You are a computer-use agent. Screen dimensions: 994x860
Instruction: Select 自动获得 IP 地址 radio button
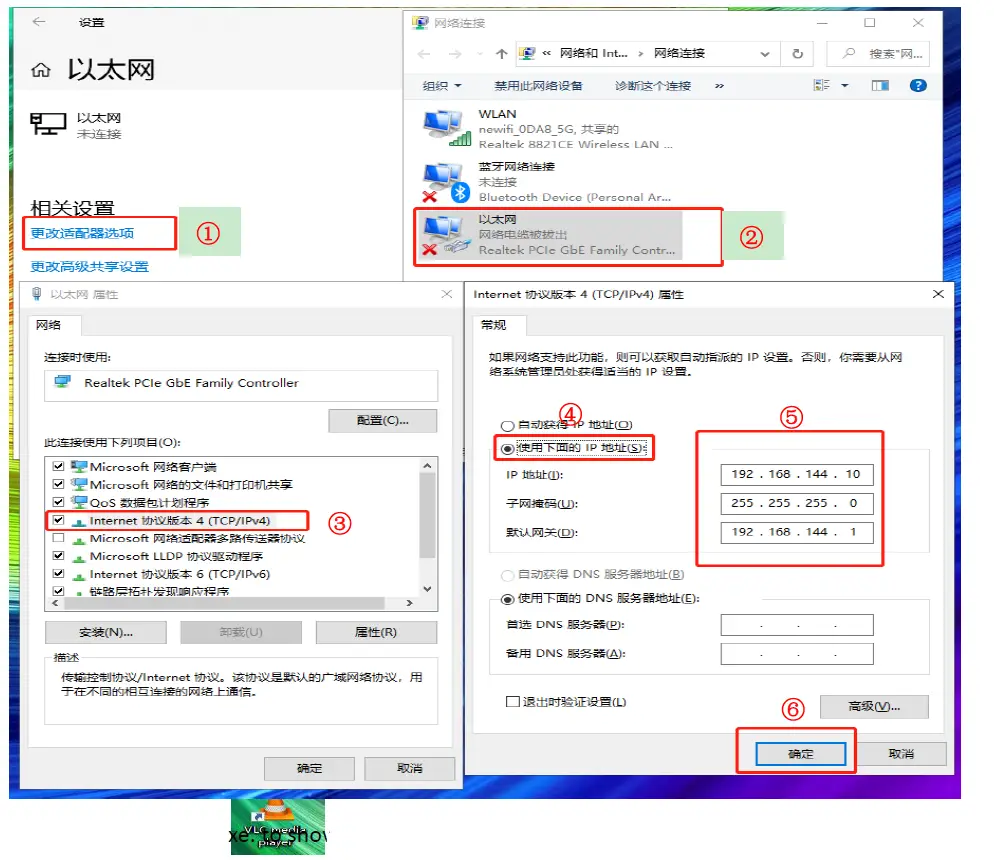point(507,426)
